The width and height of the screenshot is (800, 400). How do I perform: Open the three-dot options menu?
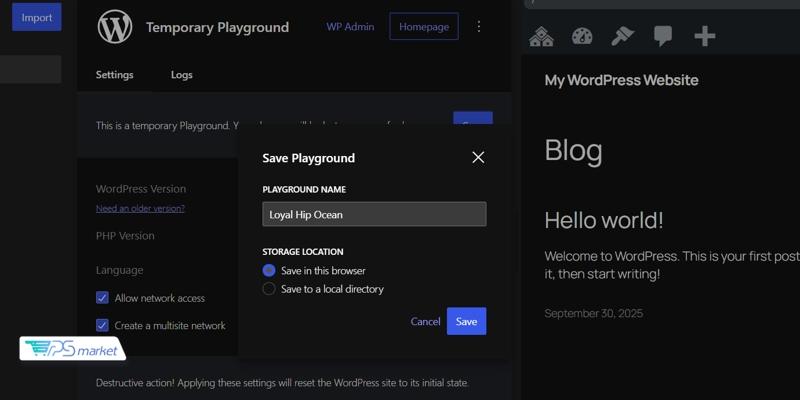(x=478, y=27)
